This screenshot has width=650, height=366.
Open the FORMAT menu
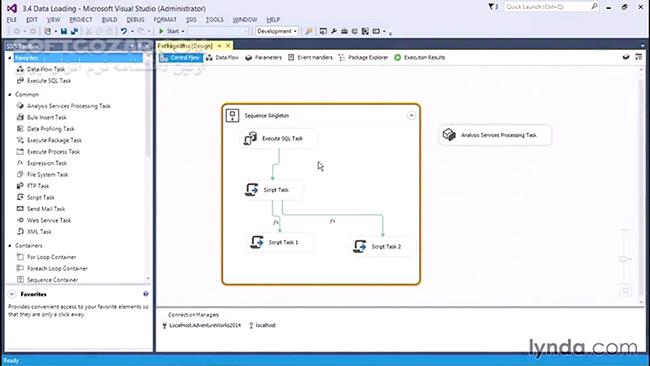click(x=165, y=19)
